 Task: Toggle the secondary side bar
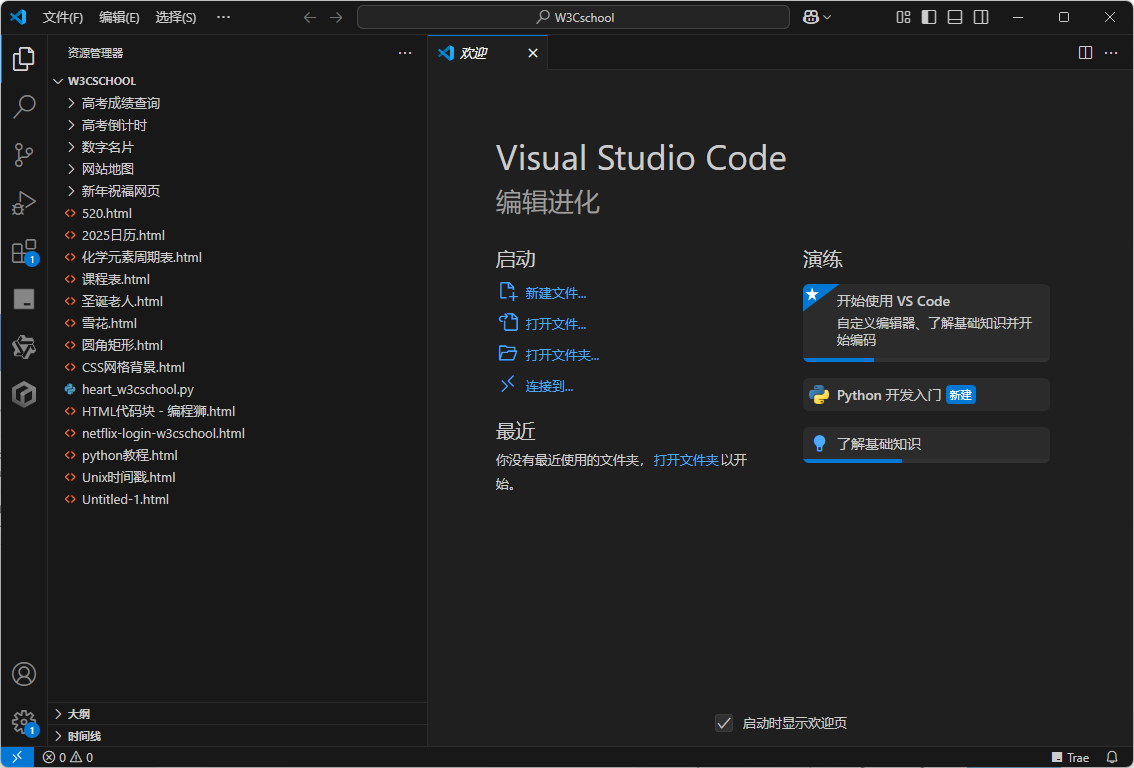pyautogui.click(x=981, y=17)
